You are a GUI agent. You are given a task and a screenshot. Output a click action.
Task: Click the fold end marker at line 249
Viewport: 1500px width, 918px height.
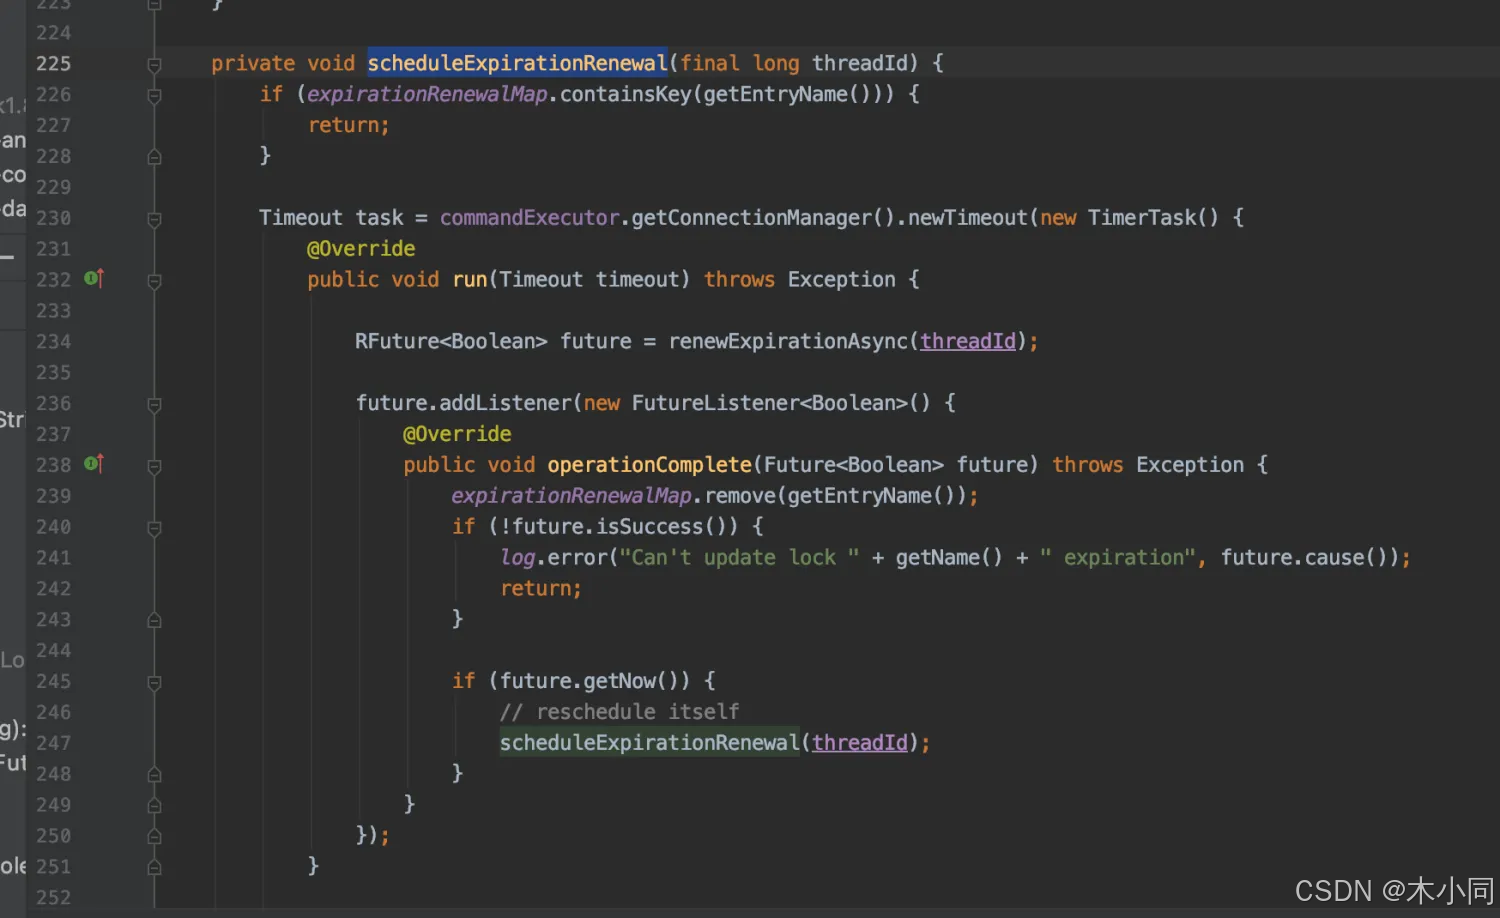click(x=154, y=805)
